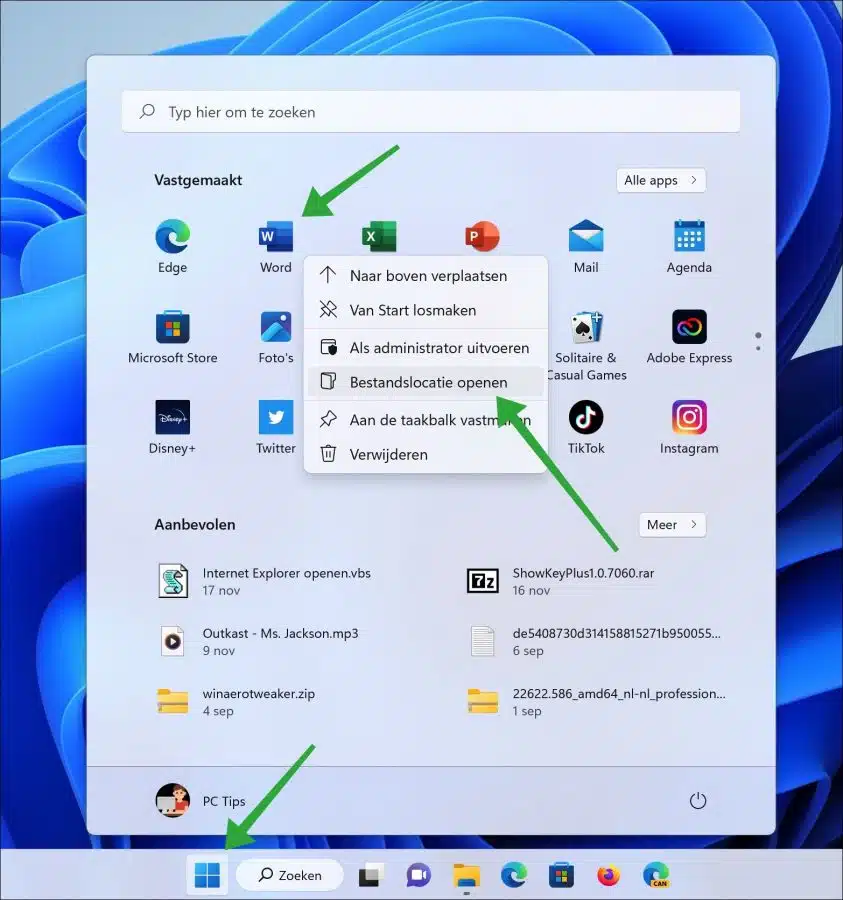The width and height of the screenshot is (843, 900).
Task: Select 'Naar boven verplaatsen' in context menu
Action: point(425,276)
